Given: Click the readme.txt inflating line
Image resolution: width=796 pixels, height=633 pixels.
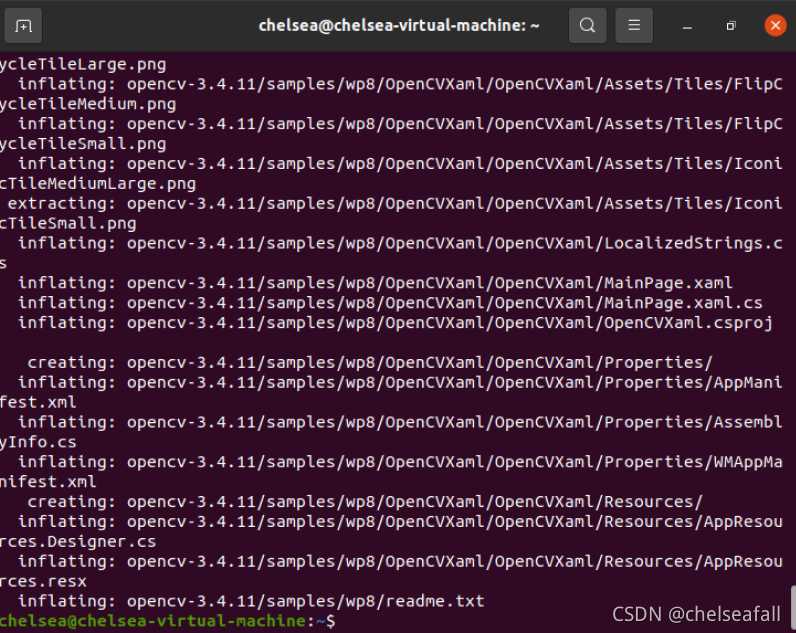Looking at the screenshot, I should [x=251, y=601].
